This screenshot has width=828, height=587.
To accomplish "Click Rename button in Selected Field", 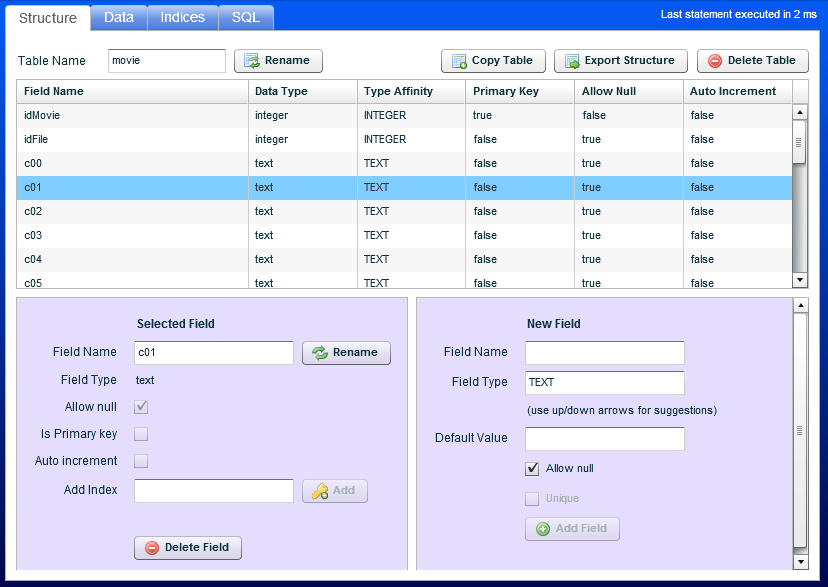I will (x=346, y=353).
